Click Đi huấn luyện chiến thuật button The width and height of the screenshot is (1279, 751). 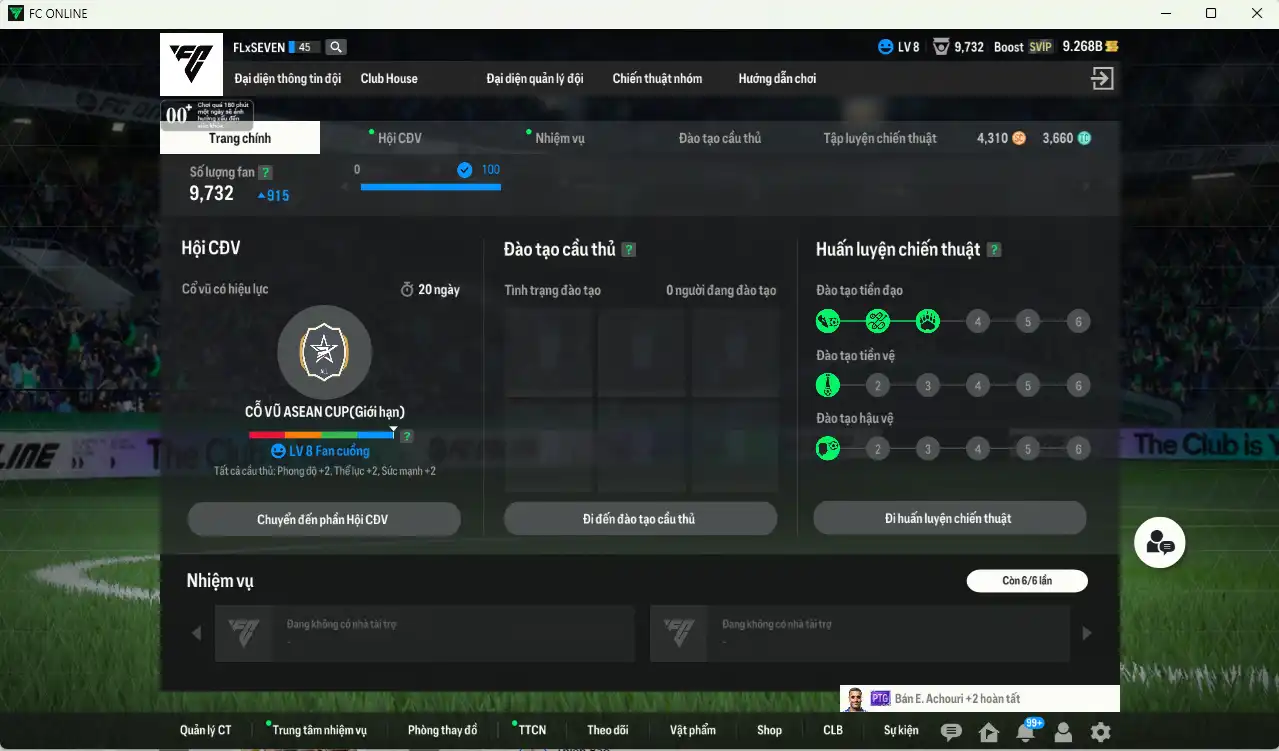click(x=949, y=518)
